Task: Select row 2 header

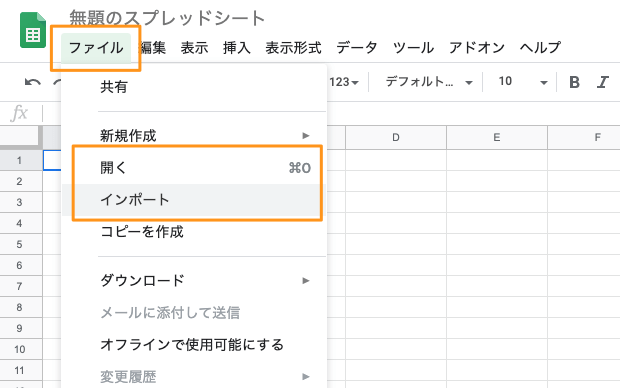Action: pyautogui.click(x=21, y=181)
